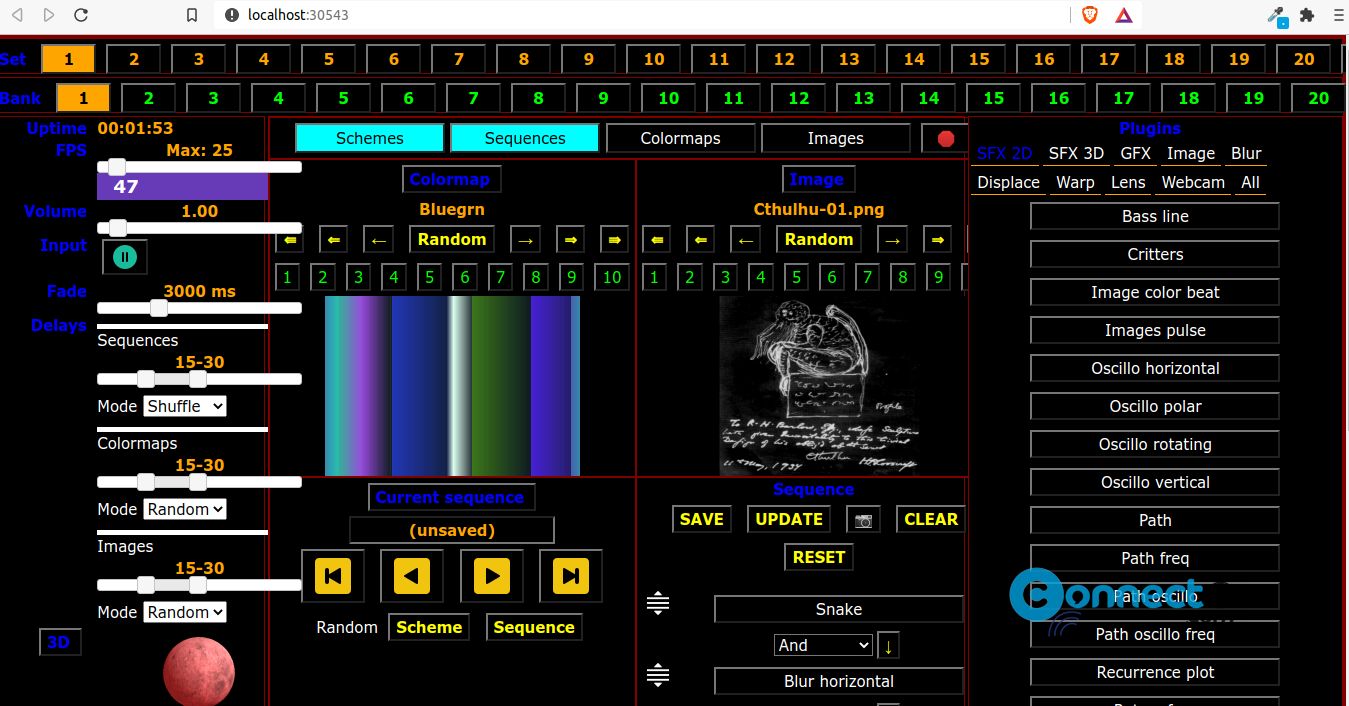This screenshot has width=1349, height=706.
Task: Toggle the Sequences panel button
Action: pyautogui.click(x=525, y=138)
